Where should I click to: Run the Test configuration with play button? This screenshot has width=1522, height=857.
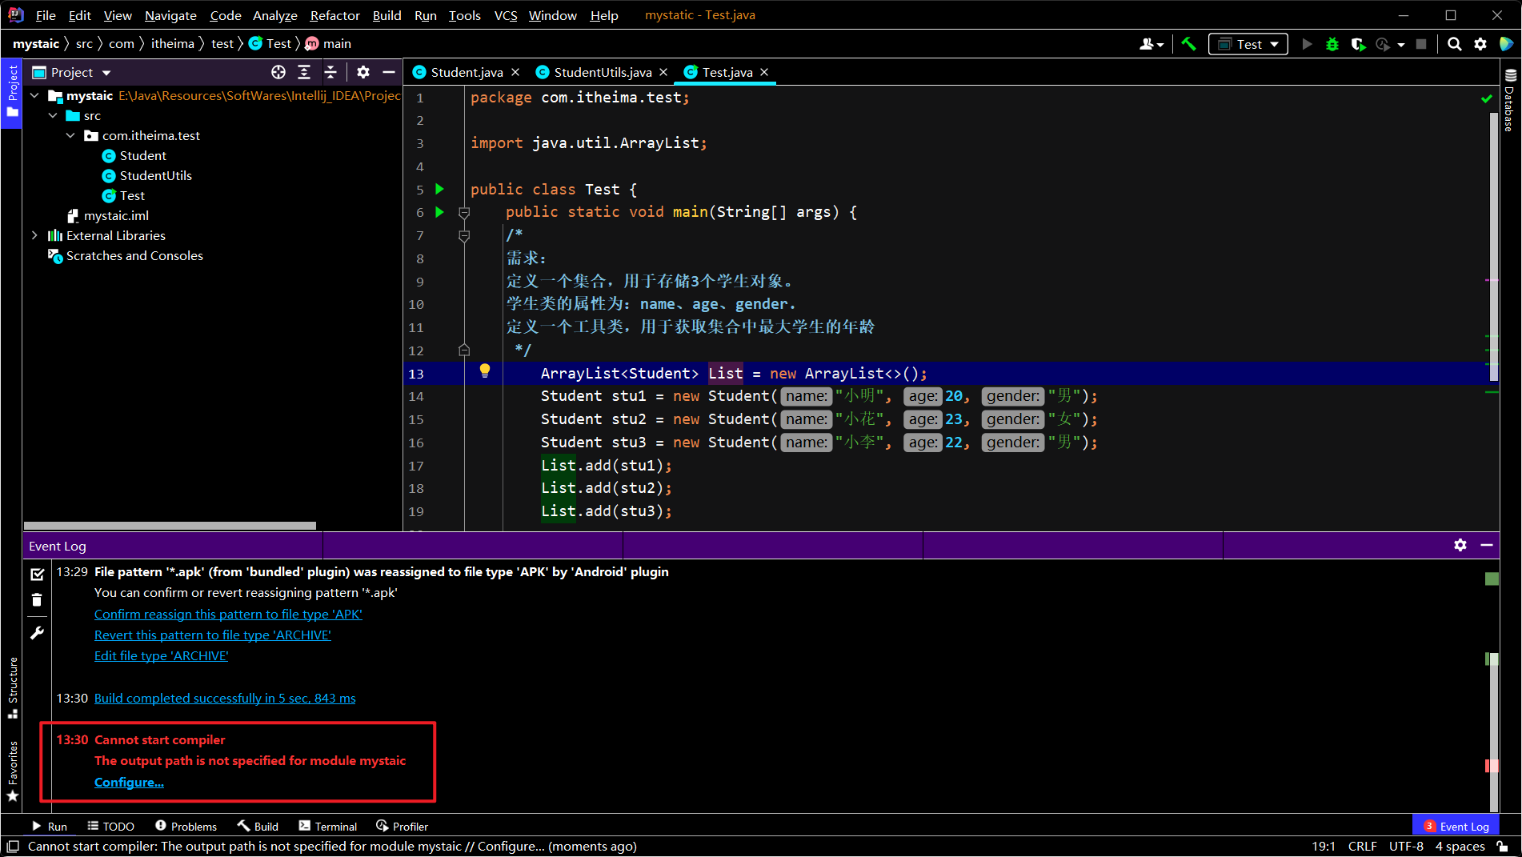click(1306, 44)
